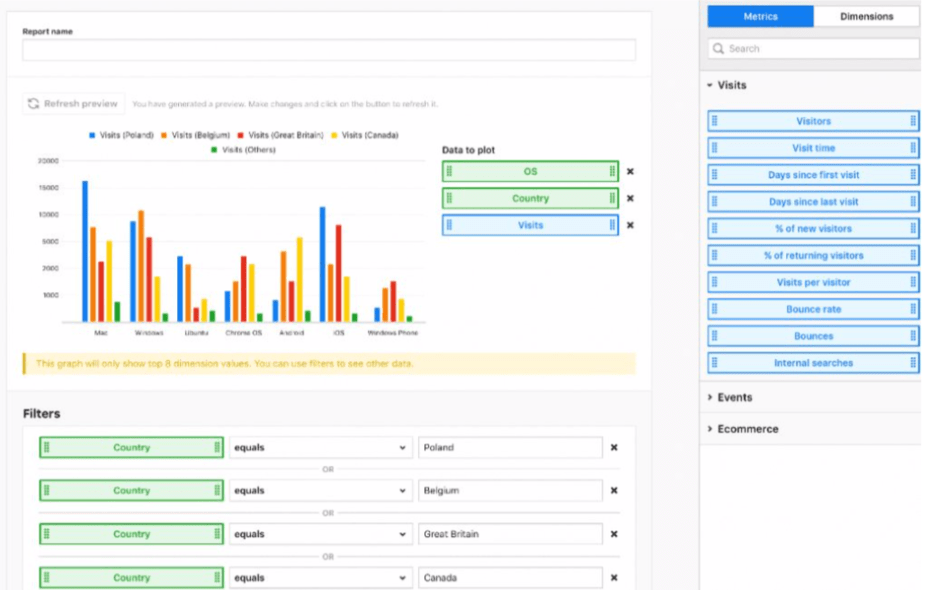This screenshot has height=590, width=930.
Task: Expand the Ecommerce metrics group
Action: [747, 429]
